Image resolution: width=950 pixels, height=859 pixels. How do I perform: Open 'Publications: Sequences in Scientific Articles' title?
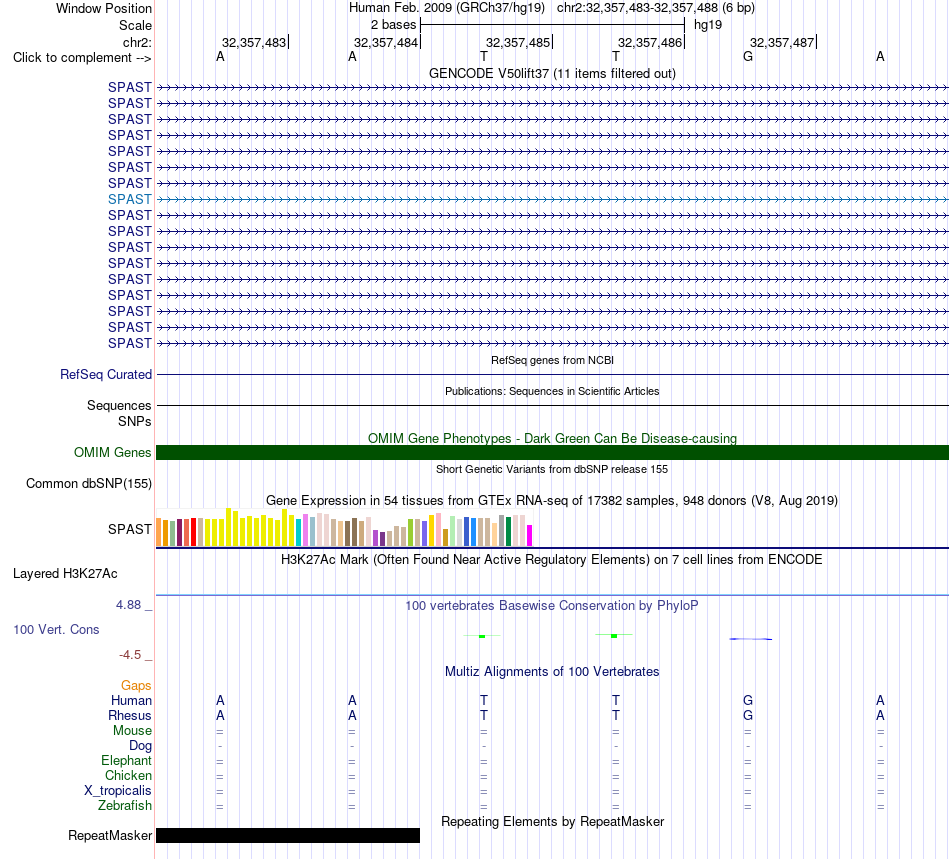click(x=552, y=391)
